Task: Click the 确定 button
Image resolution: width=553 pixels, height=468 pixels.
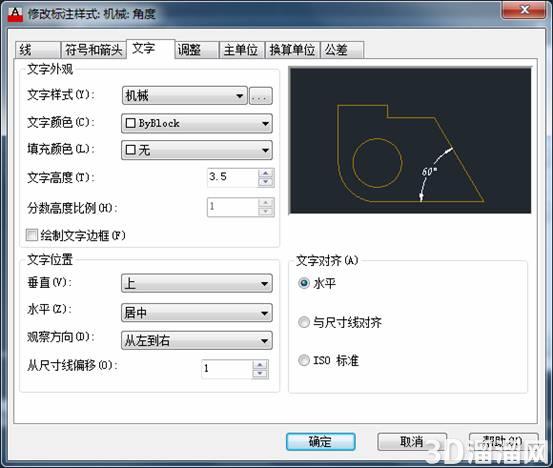Action: click(x=321, y=442)
